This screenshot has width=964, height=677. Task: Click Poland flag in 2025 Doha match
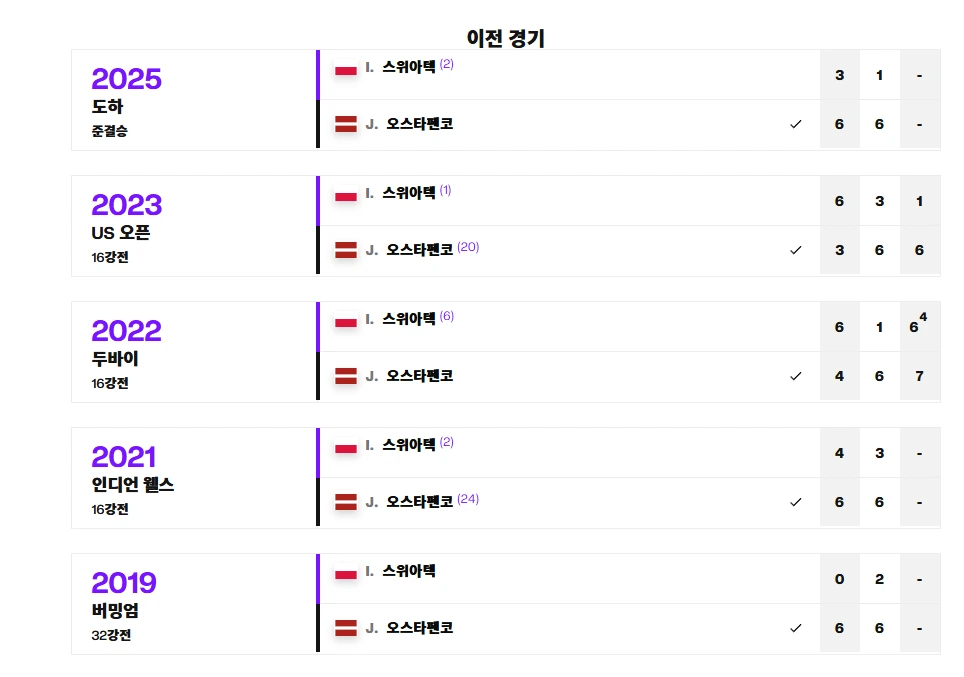tap(346, 70)
